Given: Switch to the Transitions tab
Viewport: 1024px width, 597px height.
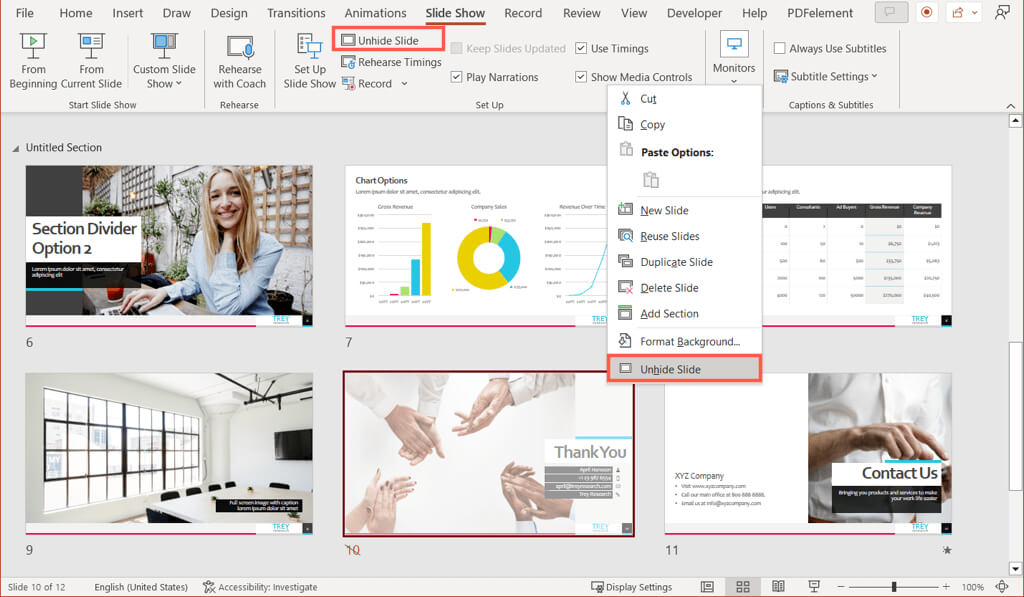Looking at the screenshot, I should (296, 13).
